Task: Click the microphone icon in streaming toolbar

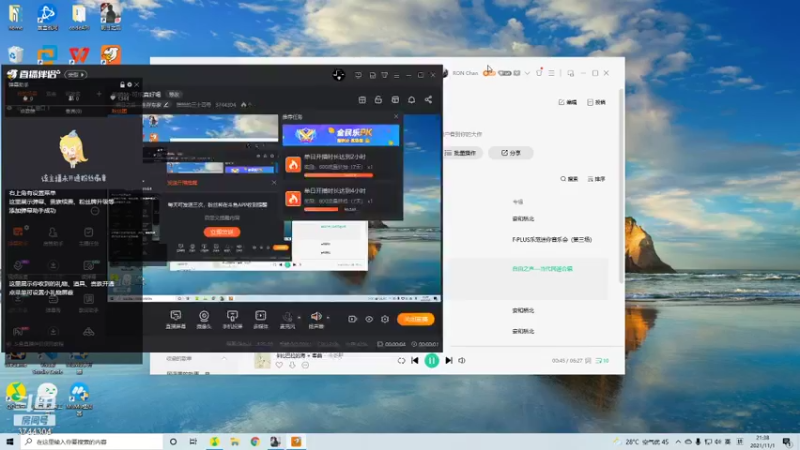Action: (x=287, y=319)
